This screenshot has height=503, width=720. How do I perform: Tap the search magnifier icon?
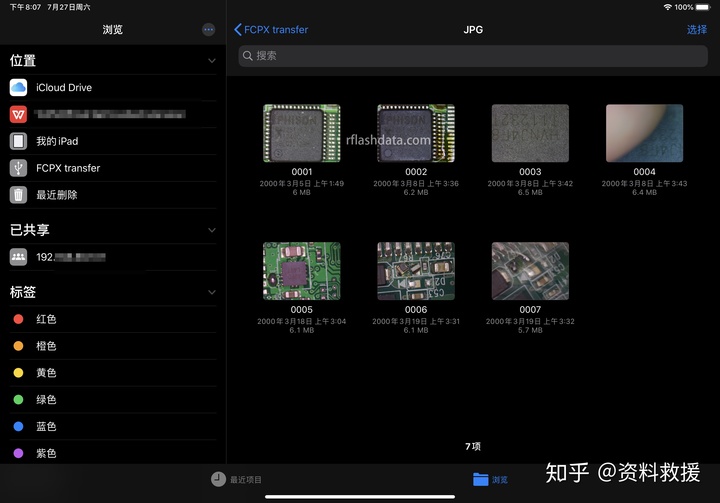(x=248, y=56)
